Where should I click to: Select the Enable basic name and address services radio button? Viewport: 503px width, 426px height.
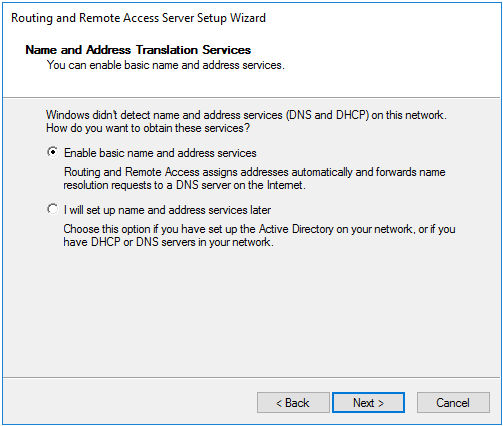pos(52,152)
